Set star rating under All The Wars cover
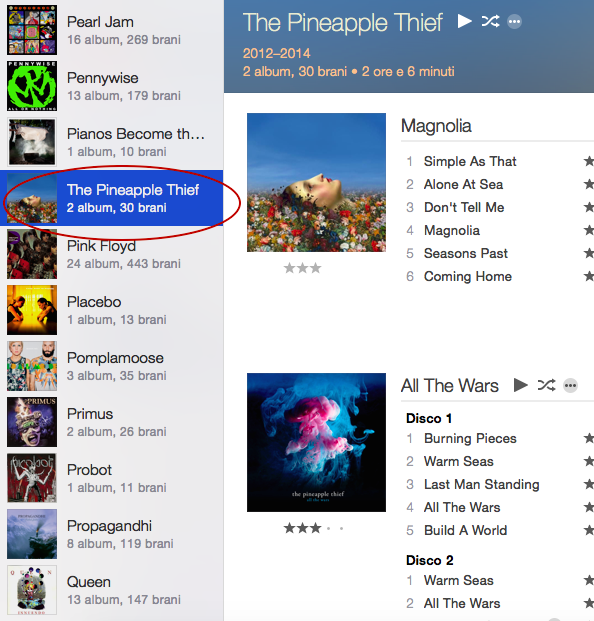This screenshot has width=594, height=621. (314, 528)
